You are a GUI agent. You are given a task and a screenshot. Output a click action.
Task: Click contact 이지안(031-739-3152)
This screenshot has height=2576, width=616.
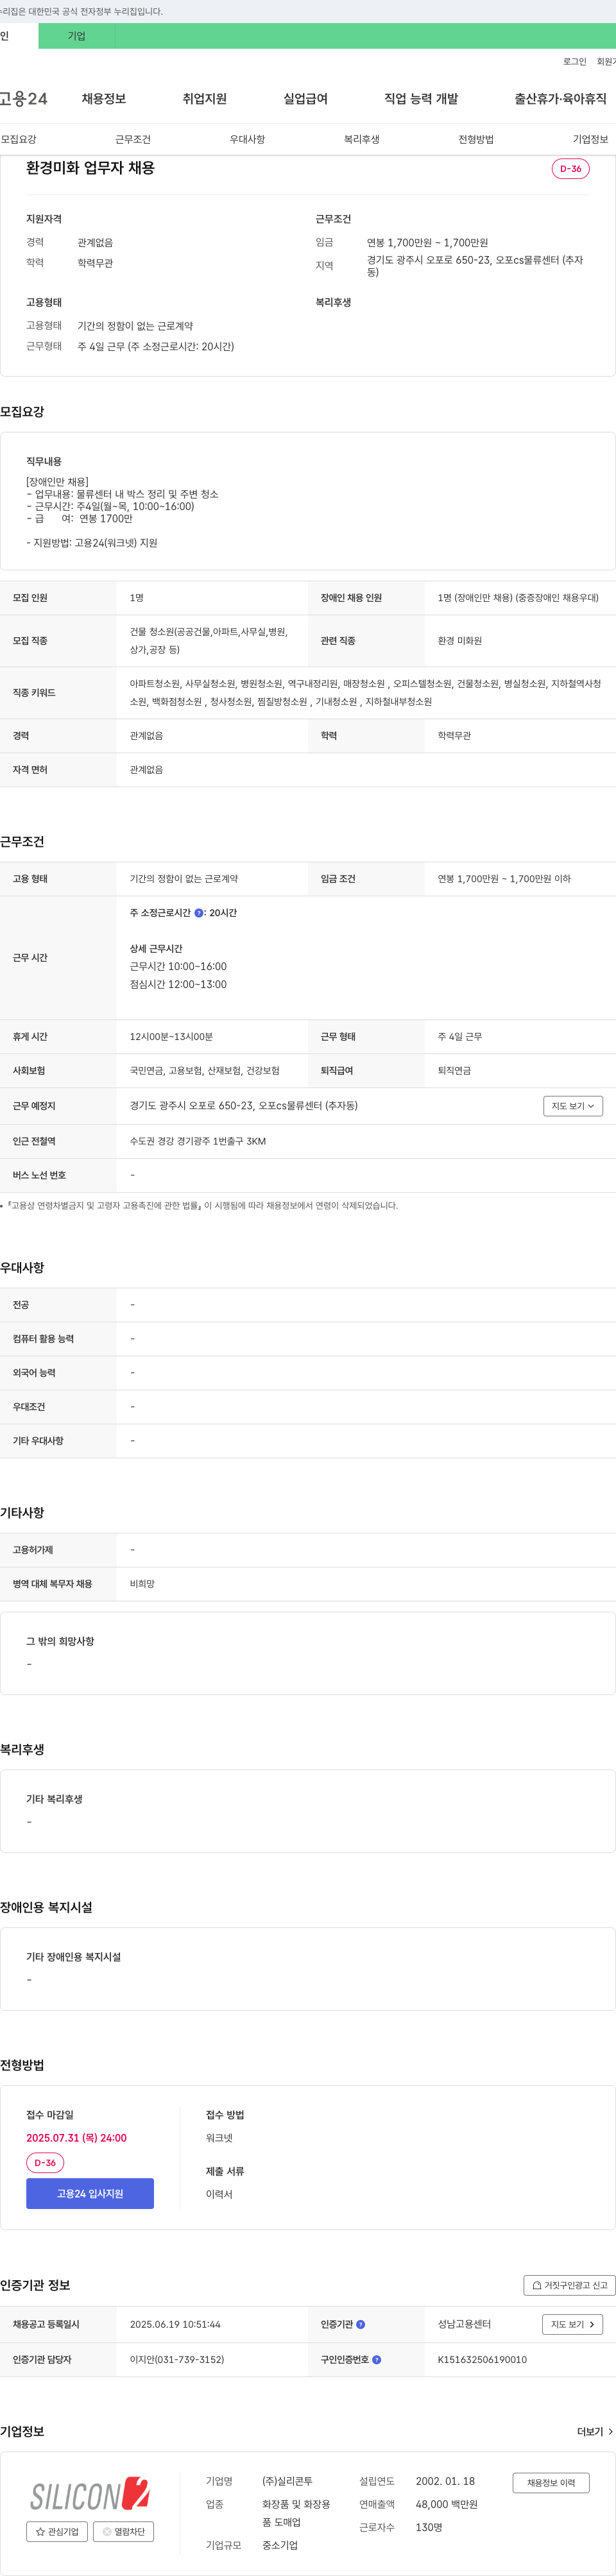coord(177,2360)
